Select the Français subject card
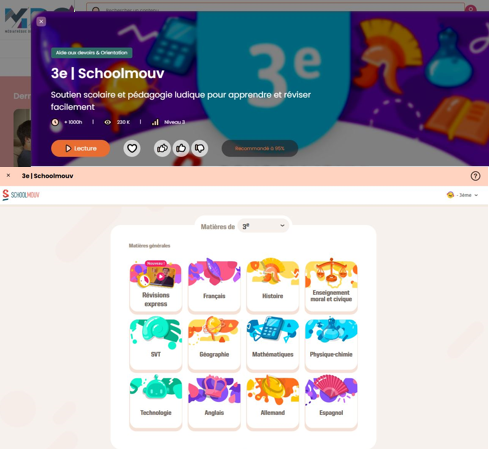The width and height of the screenshot is (490, 449). coord(214,286)
